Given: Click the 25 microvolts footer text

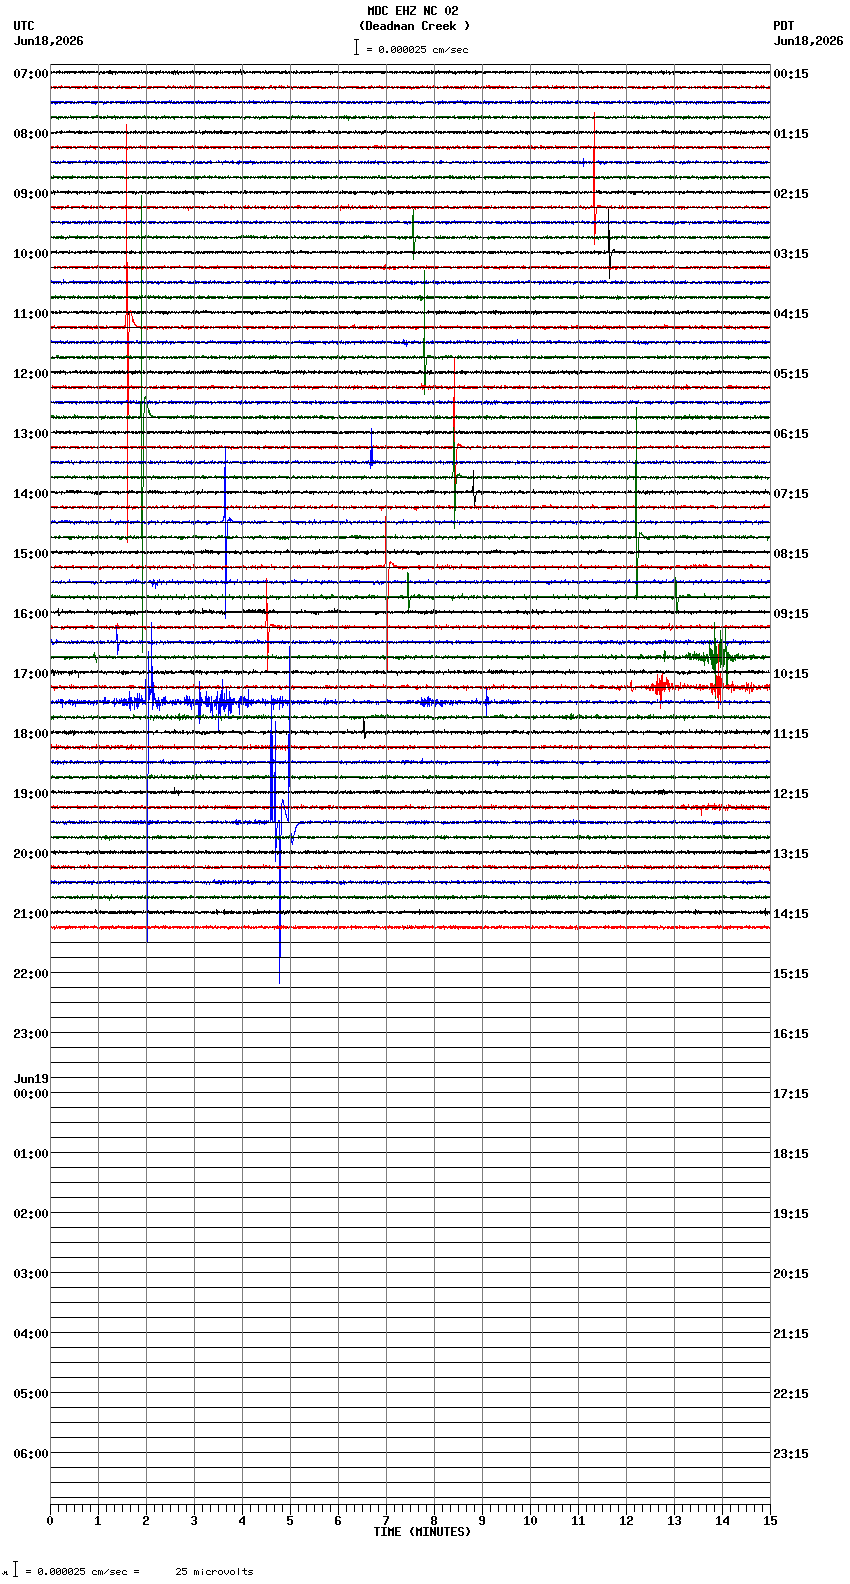Looking at the screenshot, I should (x=215, y=1572).
